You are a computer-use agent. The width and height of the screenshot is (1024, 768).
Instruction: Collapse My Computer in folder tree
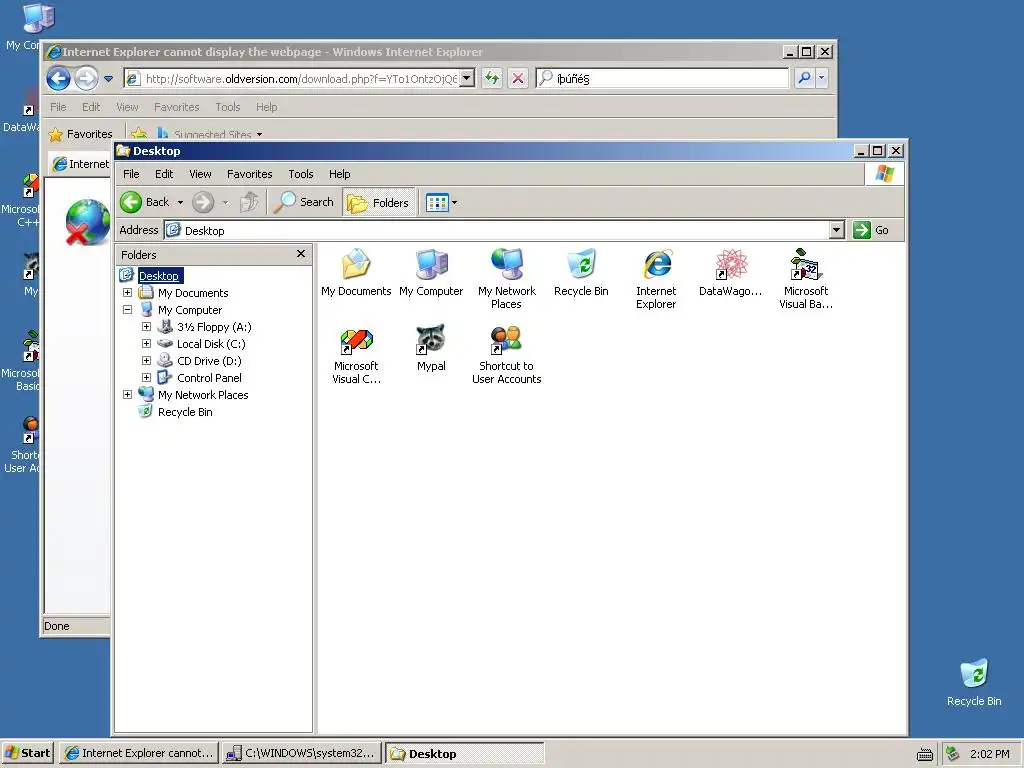127,310
